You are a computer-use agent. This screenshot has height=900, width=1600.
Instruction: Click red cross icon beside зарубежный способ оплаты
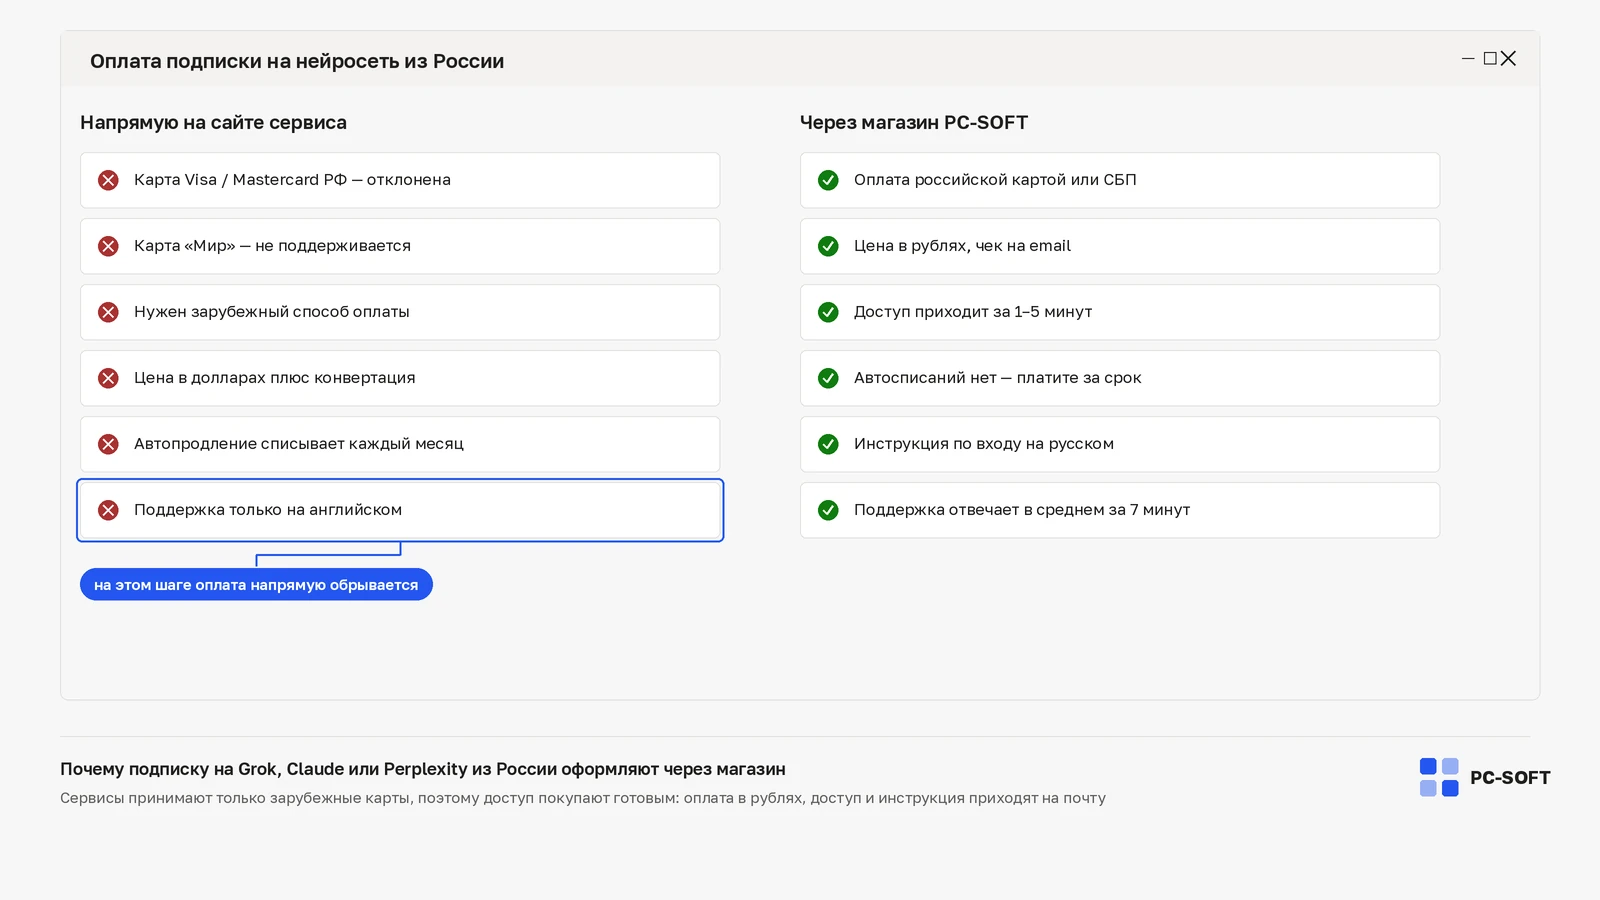pyautogui.click(x=108, y=312)
